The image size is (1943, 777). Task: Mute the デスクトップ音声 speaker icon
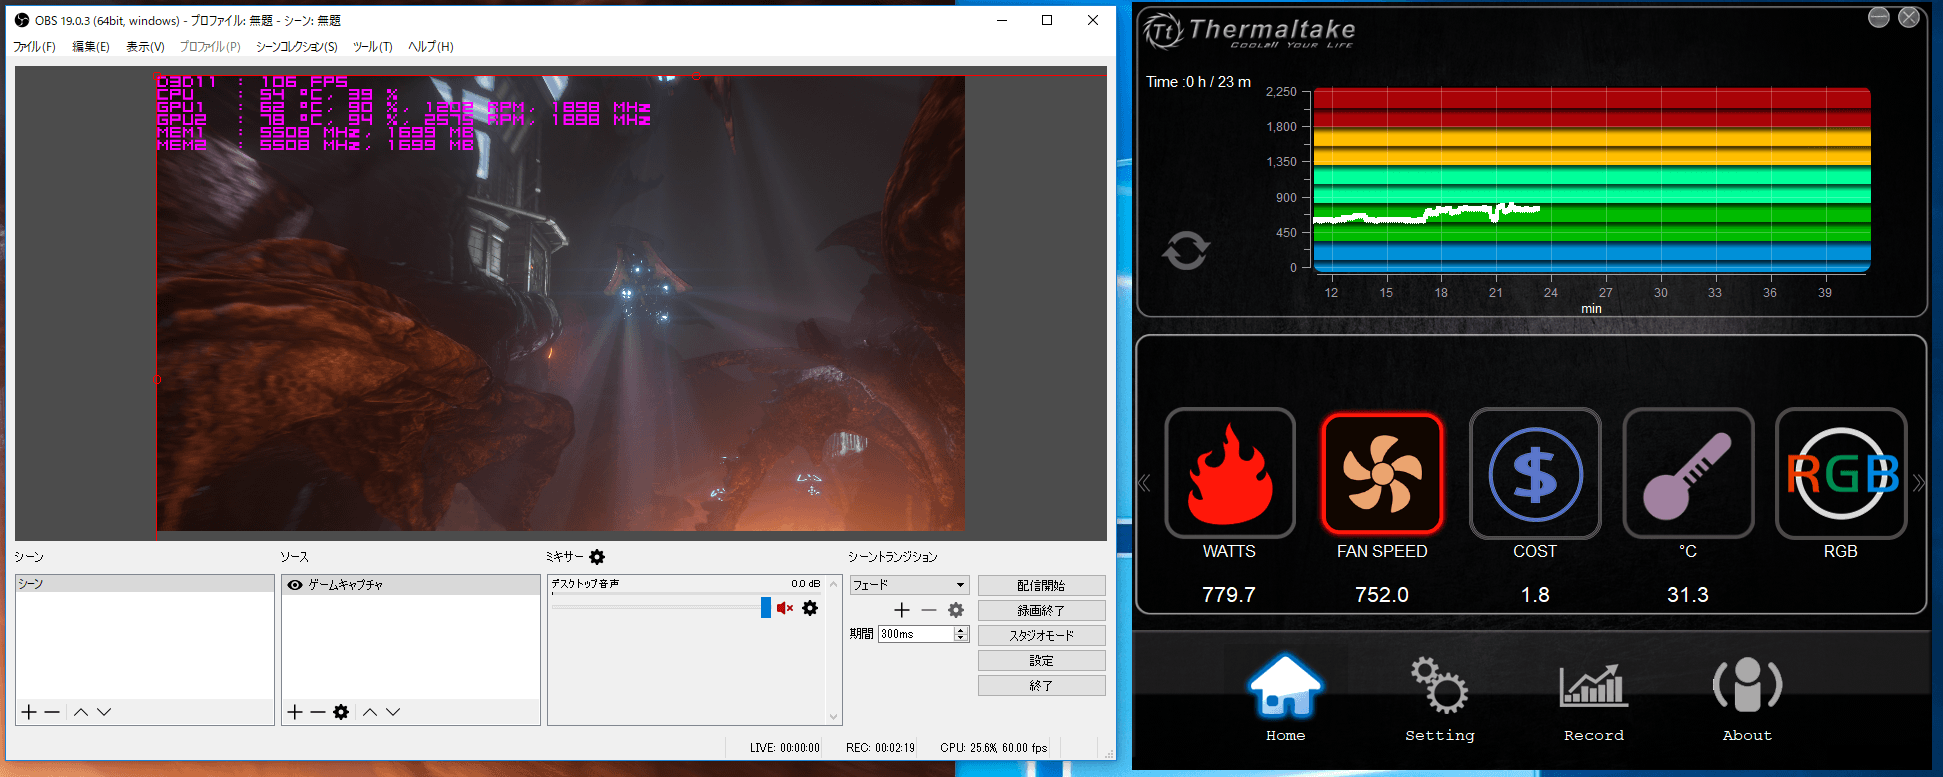[x=785, y=608]
